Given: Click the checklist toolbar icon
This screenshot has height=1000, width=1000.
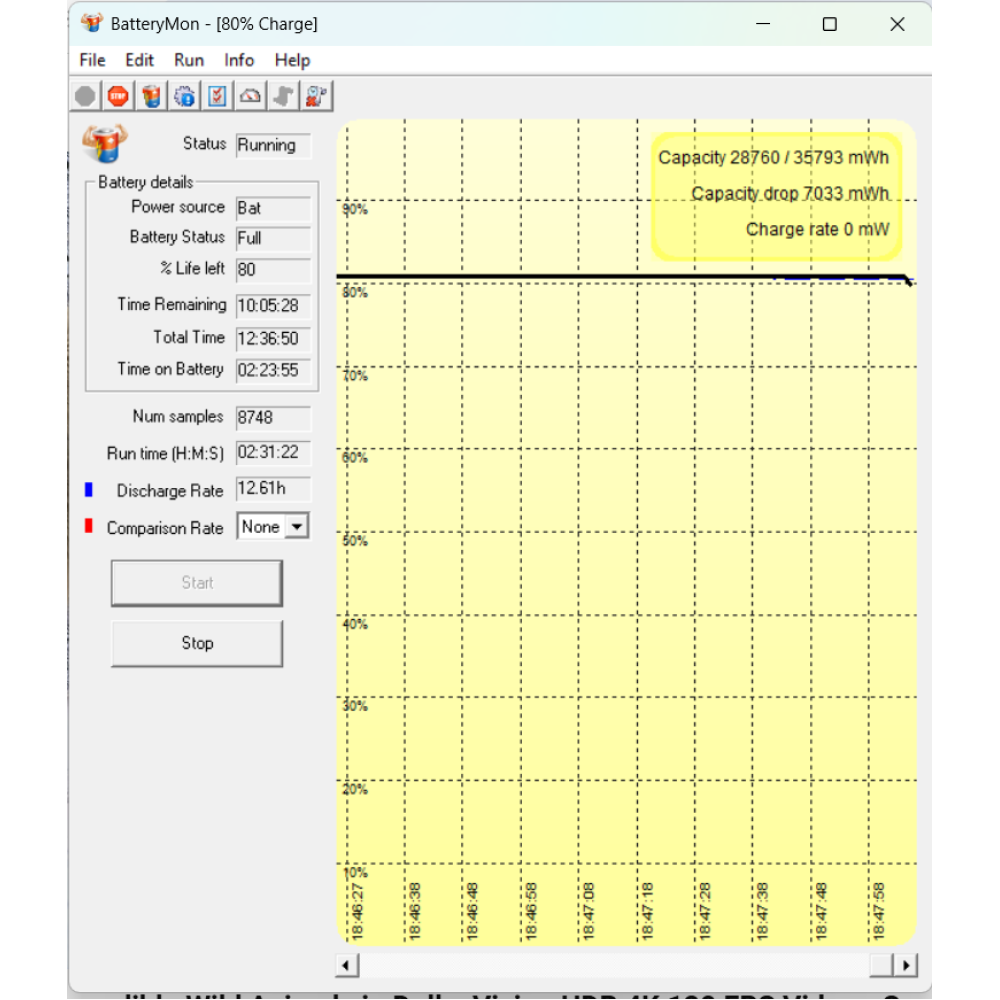Looking at the screenshot, I should coord(218,96).
